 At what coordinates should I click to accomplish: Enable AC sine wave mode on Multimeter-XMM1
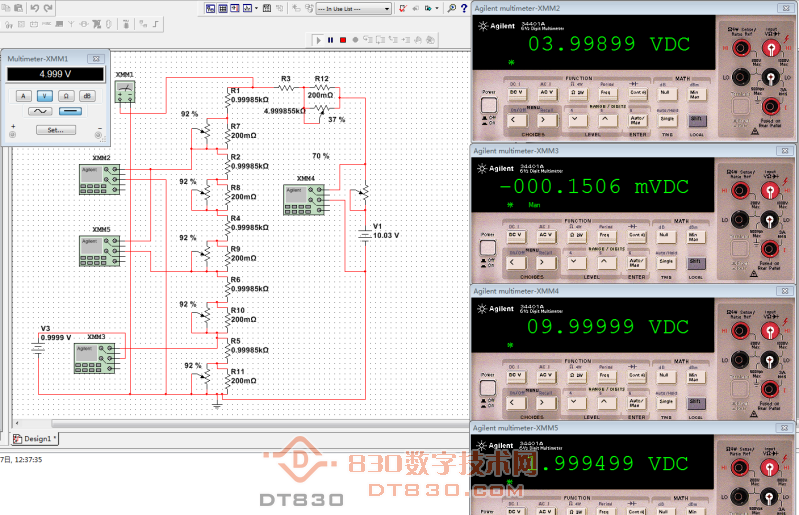click(x=41, y=113)
